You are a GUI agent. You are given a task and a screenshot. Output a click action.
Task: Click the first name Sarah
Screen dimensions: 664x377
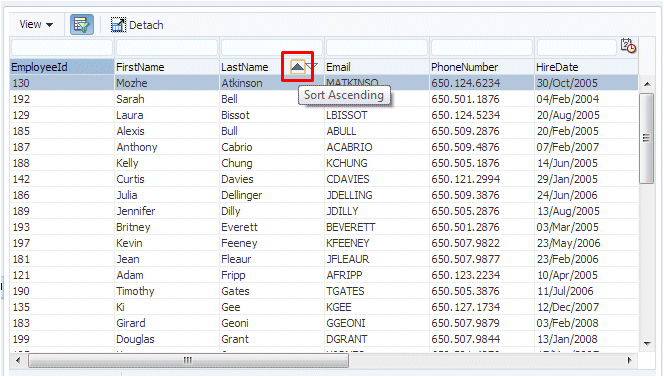click(x=130, y=99)
